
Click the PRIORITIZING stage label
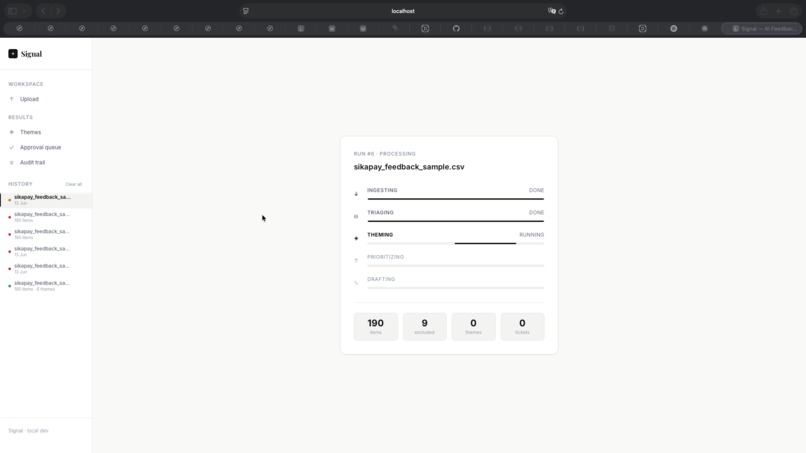tap(386, 257)
